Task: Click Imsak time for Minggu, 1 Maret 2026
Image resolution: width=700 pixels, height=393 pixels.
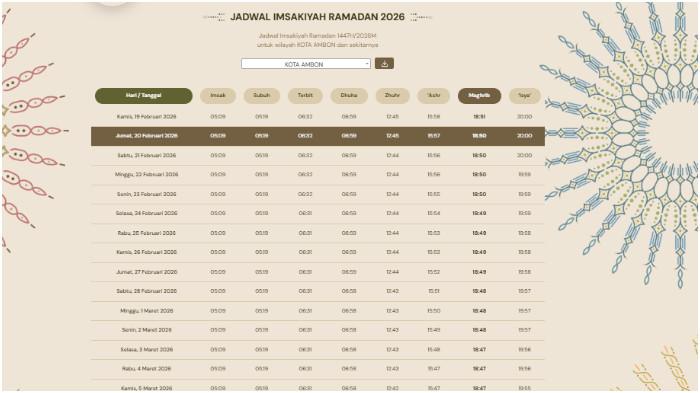Action: click(218, 311)
